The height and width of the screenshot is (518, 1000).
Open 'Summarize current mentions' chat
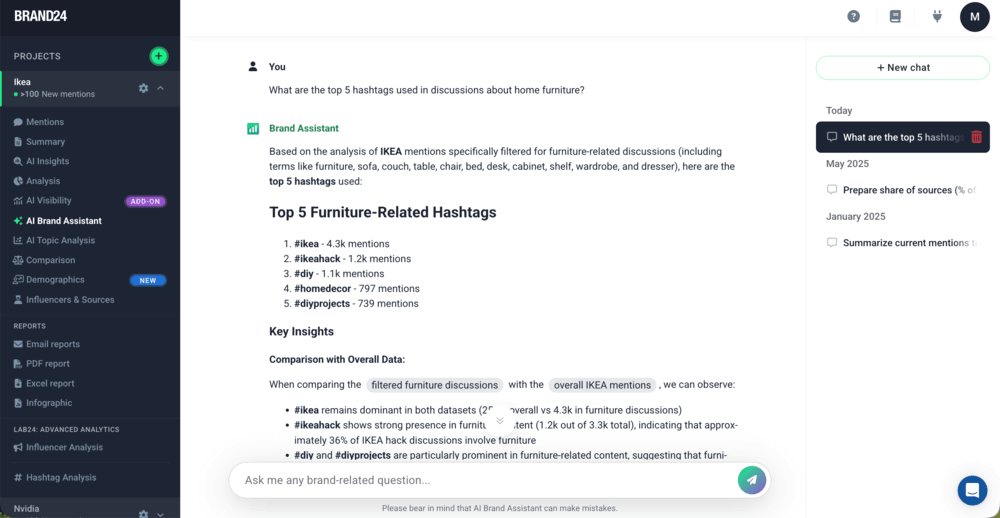(905, 243)
